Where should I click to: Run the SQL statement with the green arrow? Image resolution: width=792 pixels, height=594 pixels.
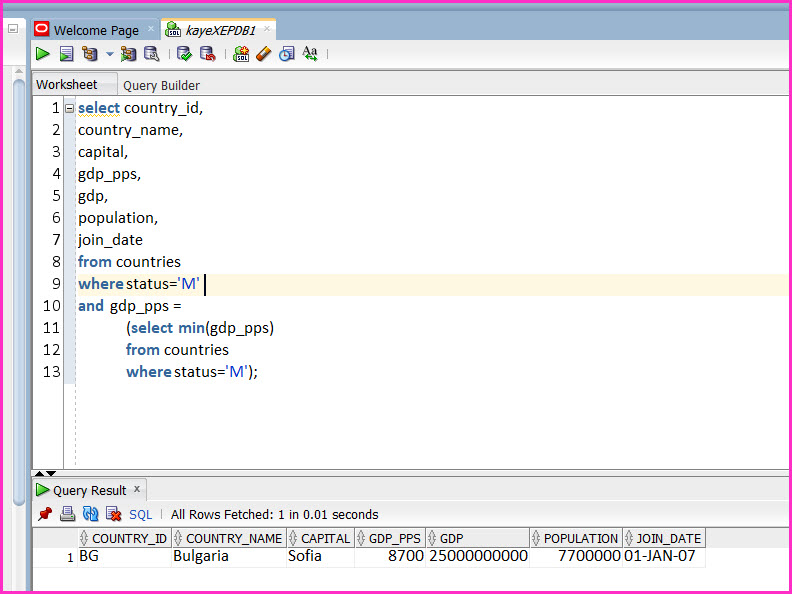point(43,54)
